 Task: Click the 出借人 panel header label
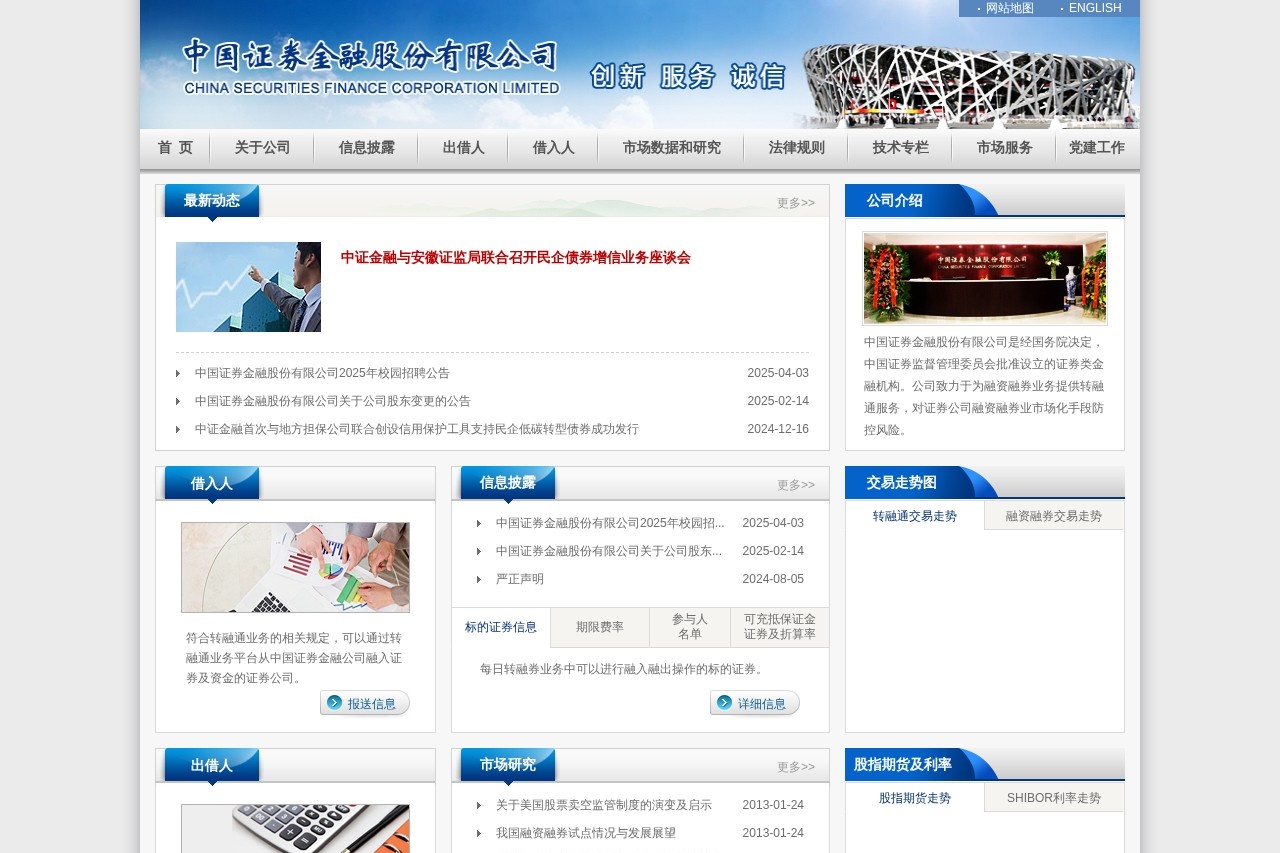(212, 765)
